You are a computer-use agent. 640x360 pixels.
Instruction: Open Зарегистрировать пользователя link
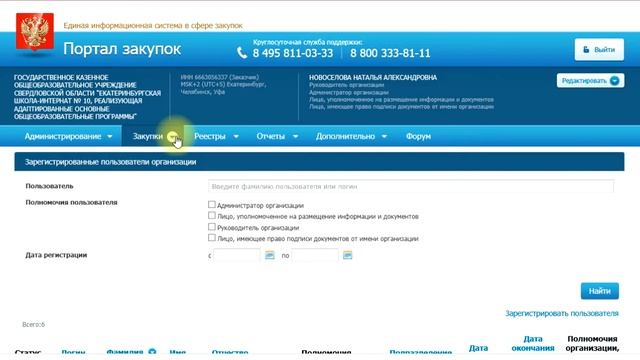562,313
